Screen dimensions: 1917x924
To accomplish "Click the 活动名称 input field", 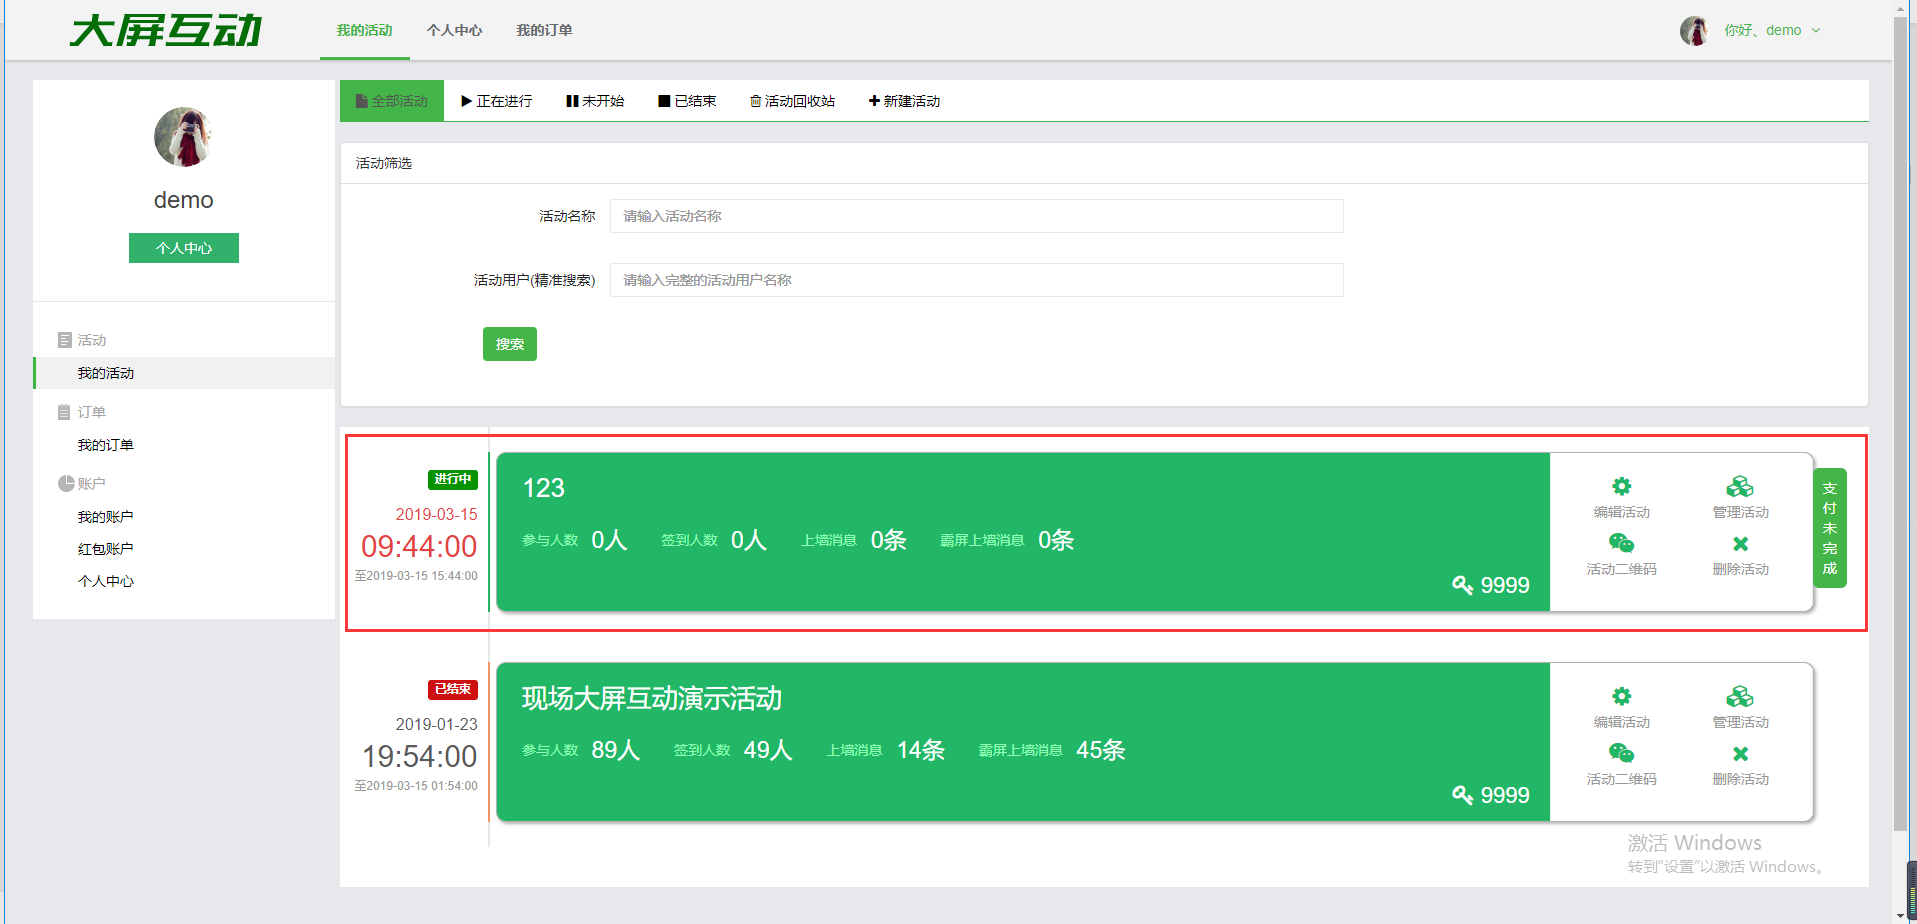I will click(976, 216).
